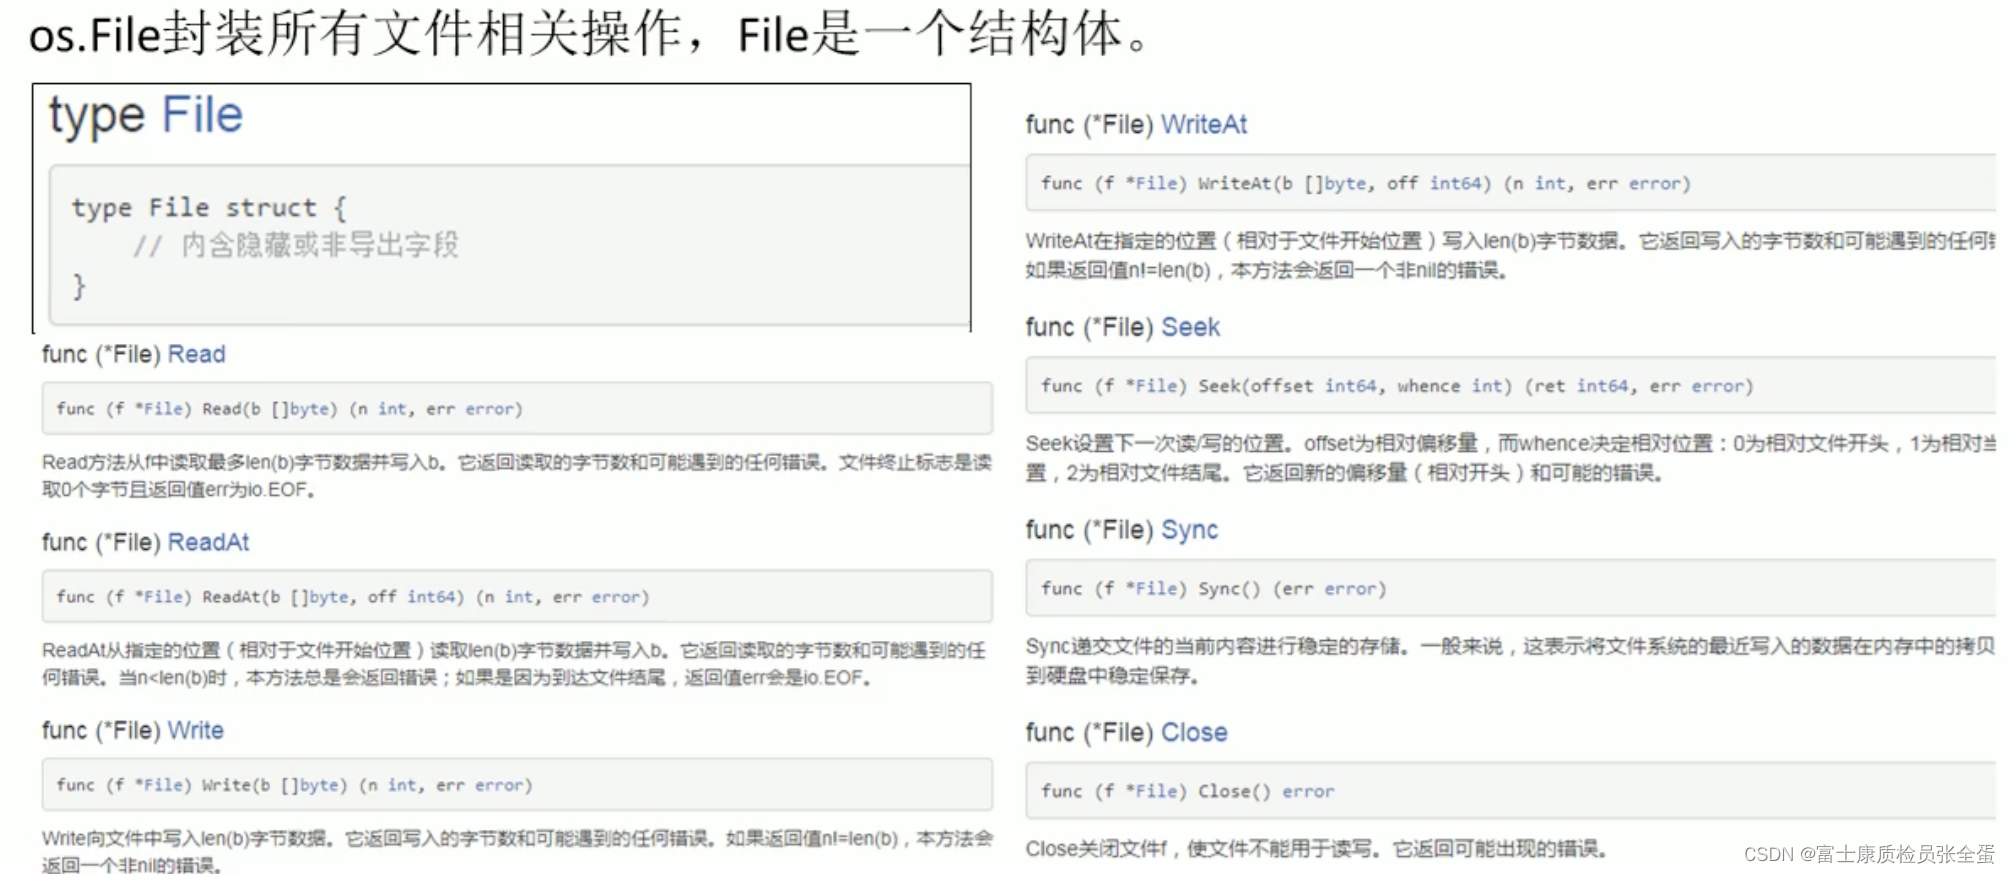Click the paragraph starting 'Write向文件中写入'
The image size is (2010, 874).
click(x=517, y=851)
